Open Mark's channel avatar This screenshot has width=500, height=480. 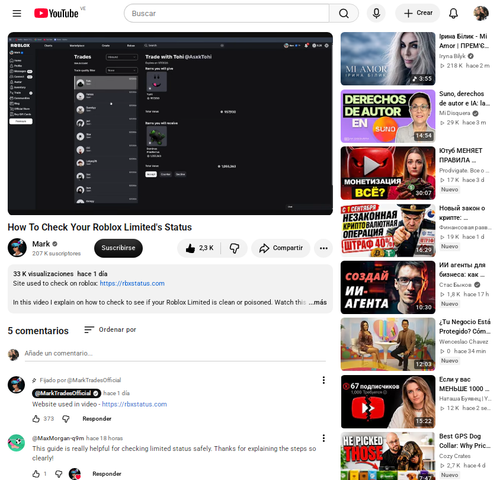pyautogui.click(x=17, y=248)
